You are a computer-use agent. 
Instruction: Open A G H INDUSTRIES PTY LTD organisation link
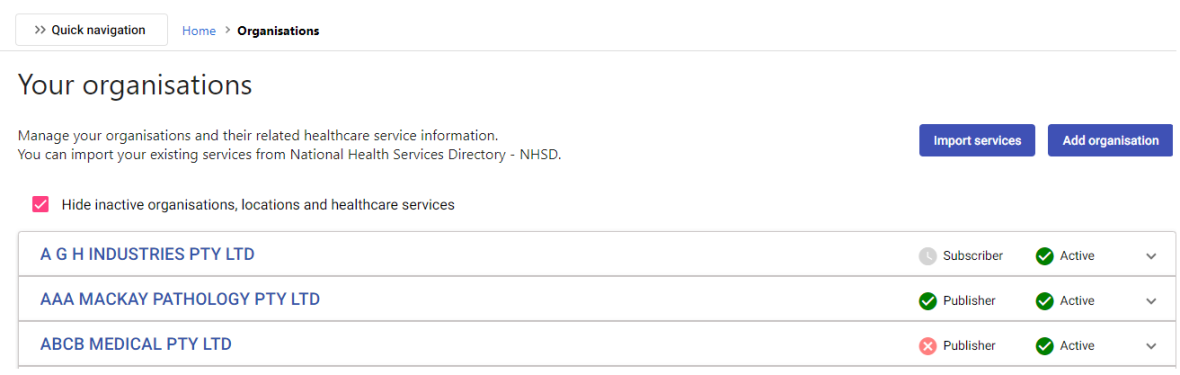point(147,255)
